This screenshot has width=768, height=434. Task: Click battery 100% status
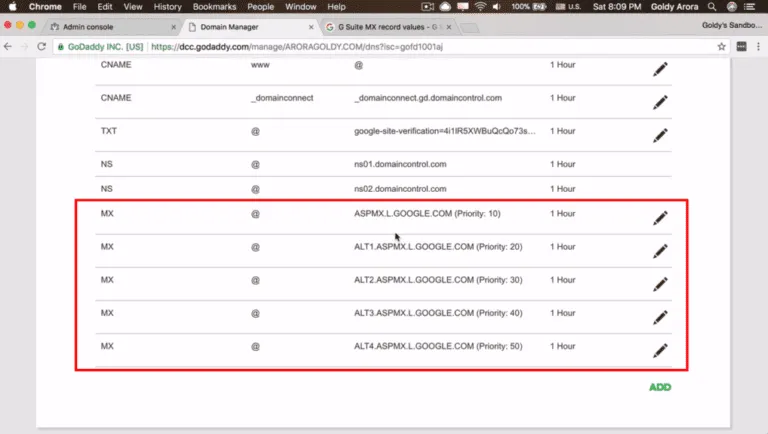point(528,7)
